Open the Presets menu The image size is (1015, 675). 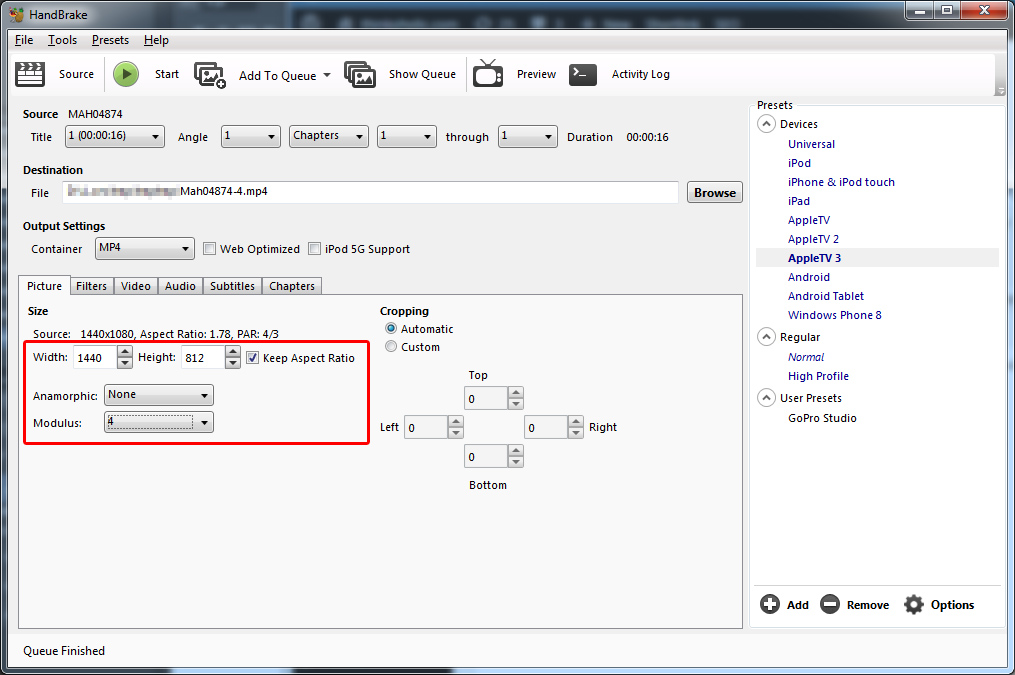click(x=110, y=40)
